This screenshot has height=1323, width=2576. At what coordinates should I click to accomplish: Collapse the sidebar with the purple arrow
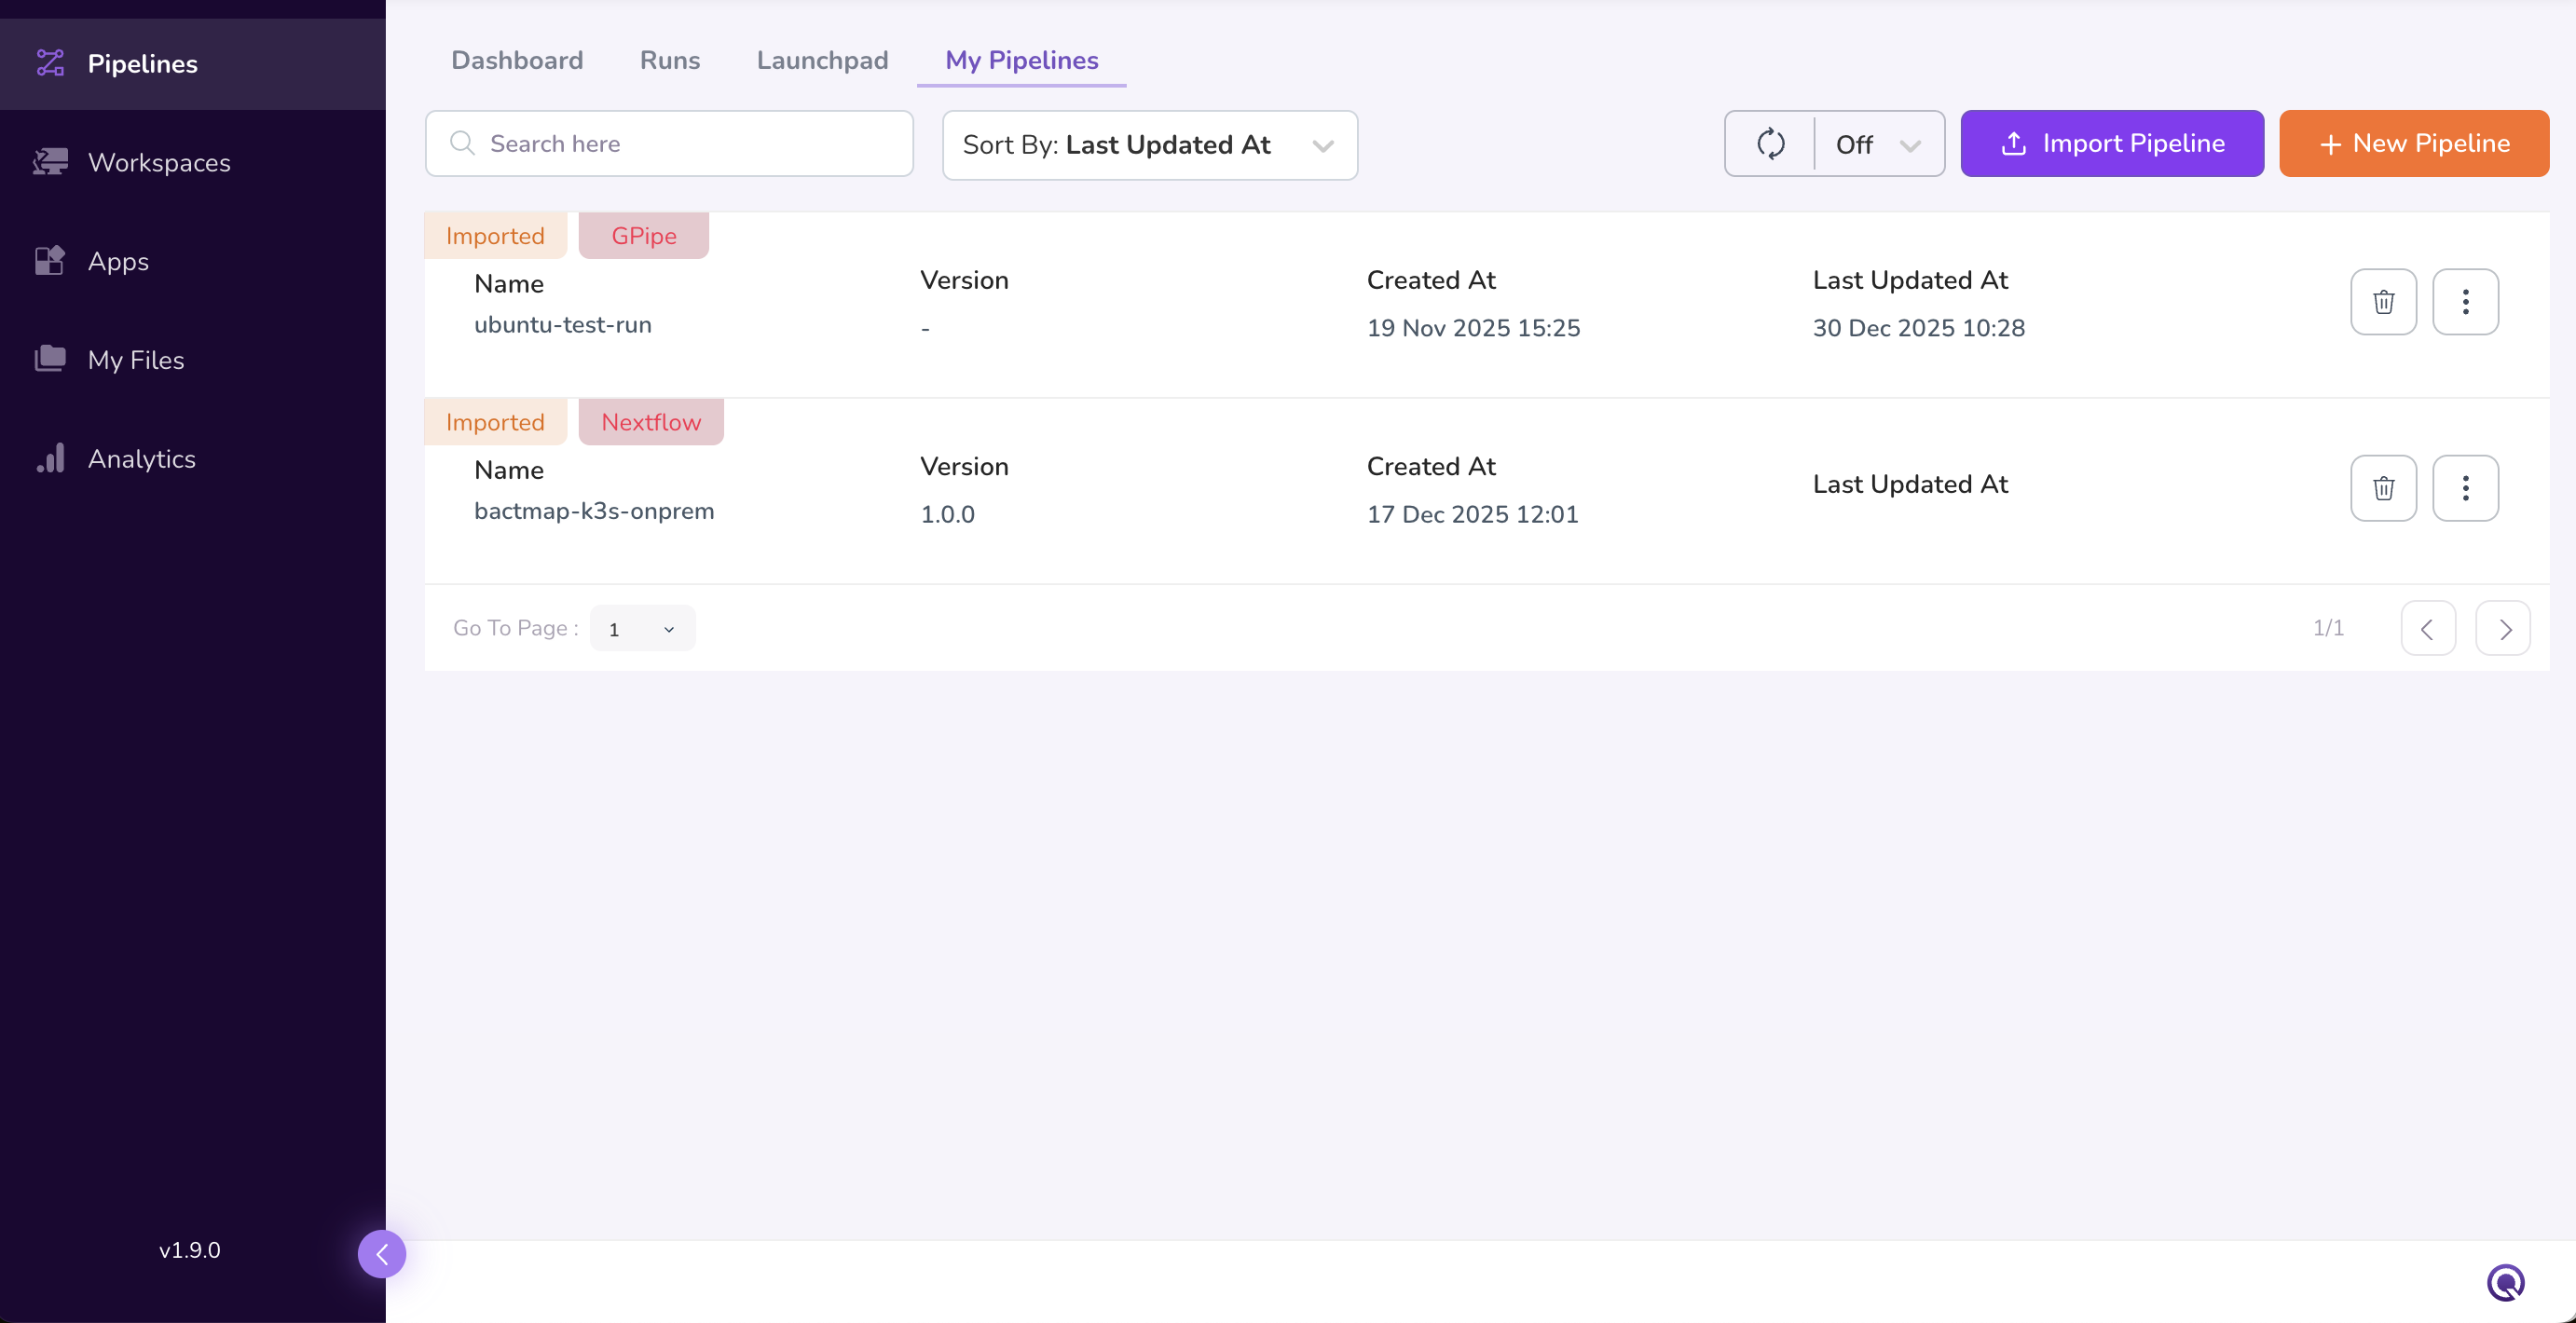tap(382, 1254)
